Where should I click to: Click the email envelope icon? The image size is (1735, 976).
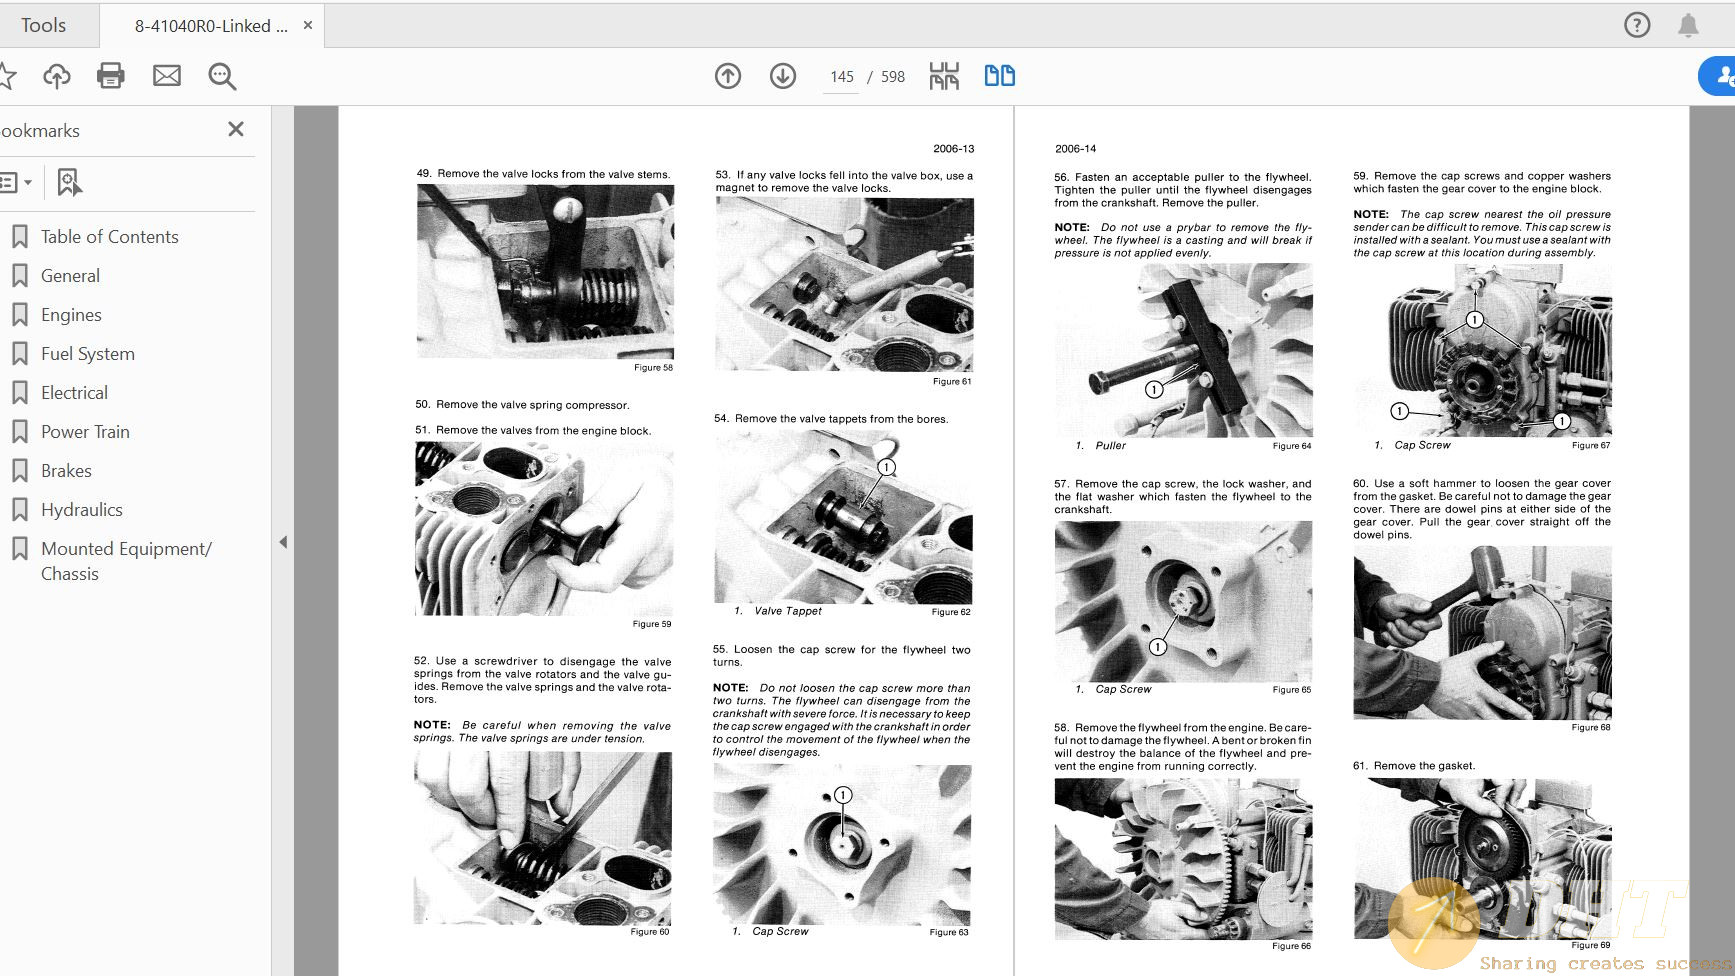coord(167,76)
